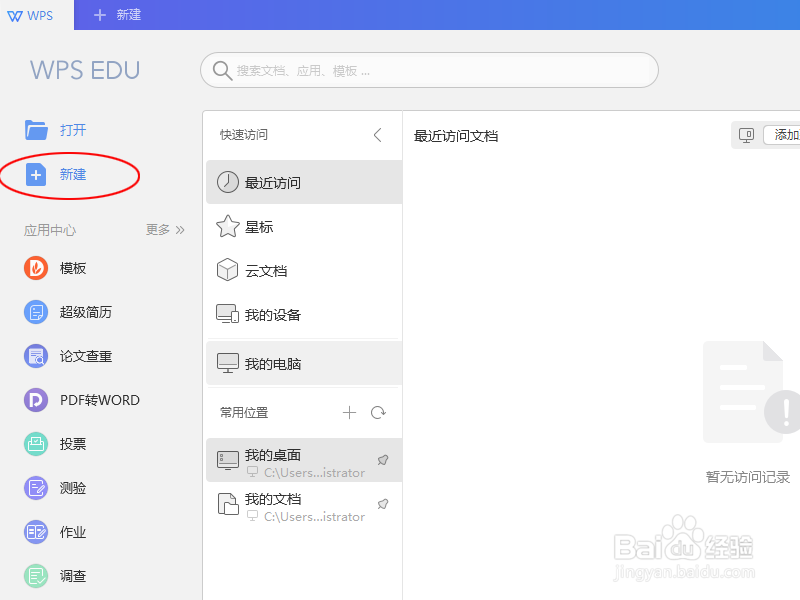This screenshot has width=800, height=600.
Task: Click the devices icon beside 我的设备
Action: point(228,314)
